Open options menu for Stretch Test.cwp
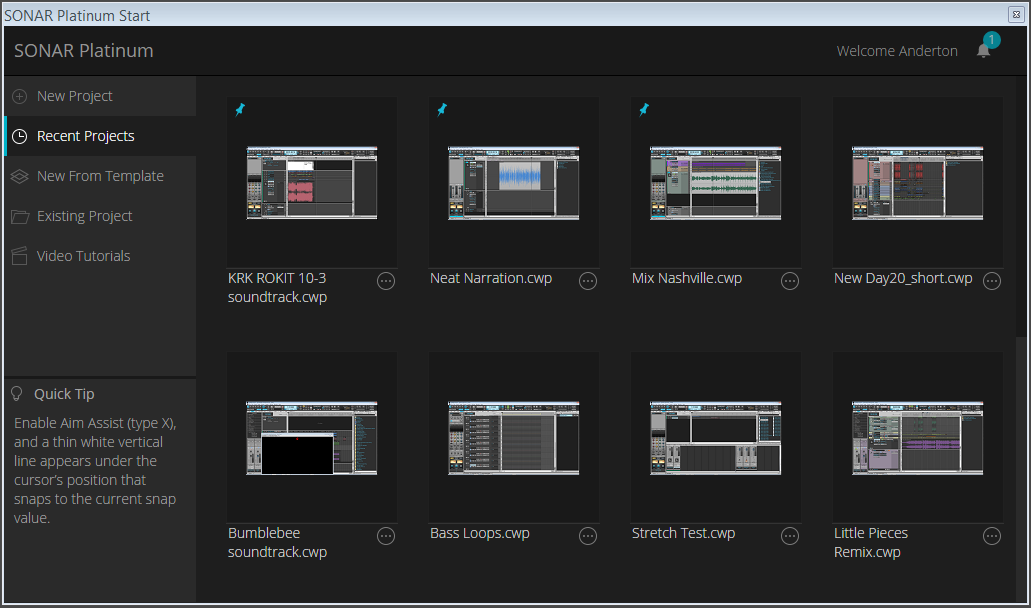Viewport: 1031px width, 610px height. pos(790,536)
